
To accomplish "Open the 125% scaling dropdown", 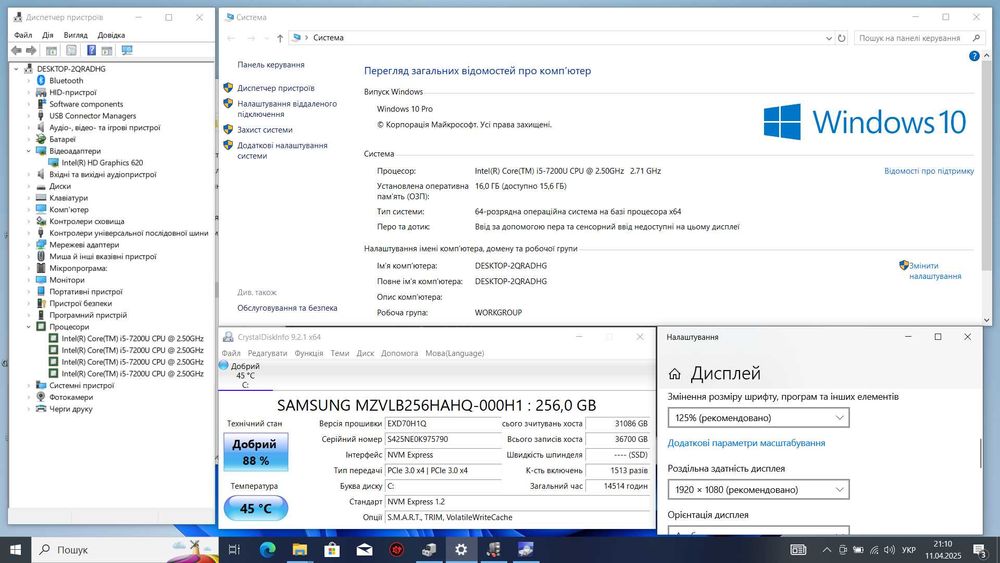I will pos(758,418).
